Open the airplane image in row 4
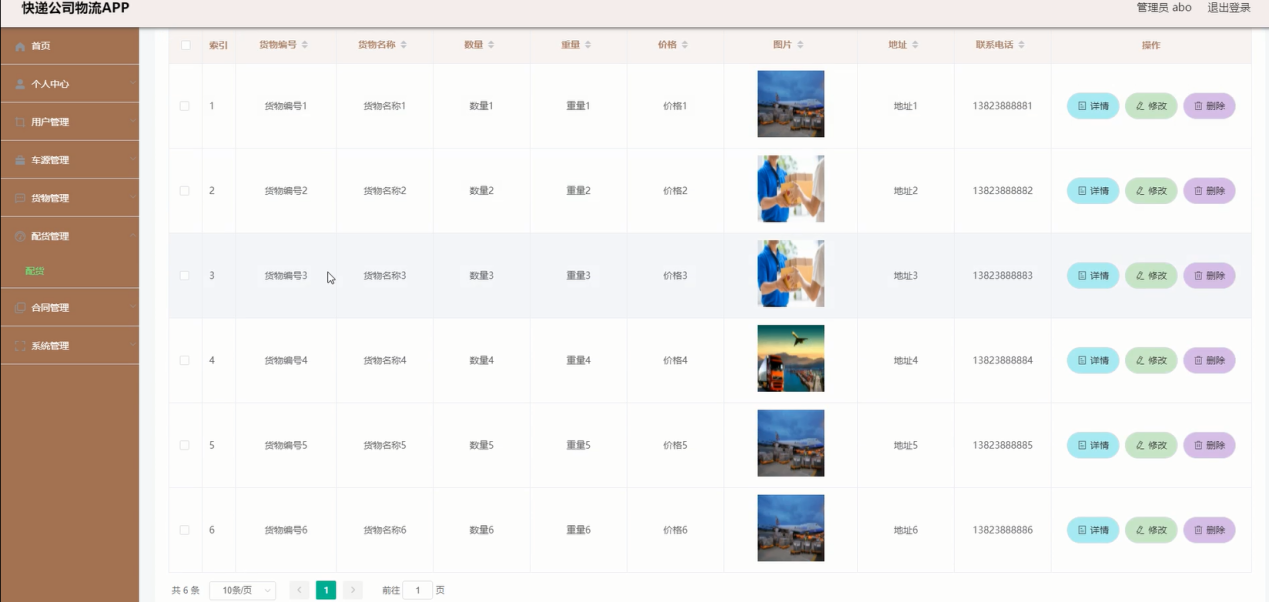 pyautogui.click(x=791, y=358)
